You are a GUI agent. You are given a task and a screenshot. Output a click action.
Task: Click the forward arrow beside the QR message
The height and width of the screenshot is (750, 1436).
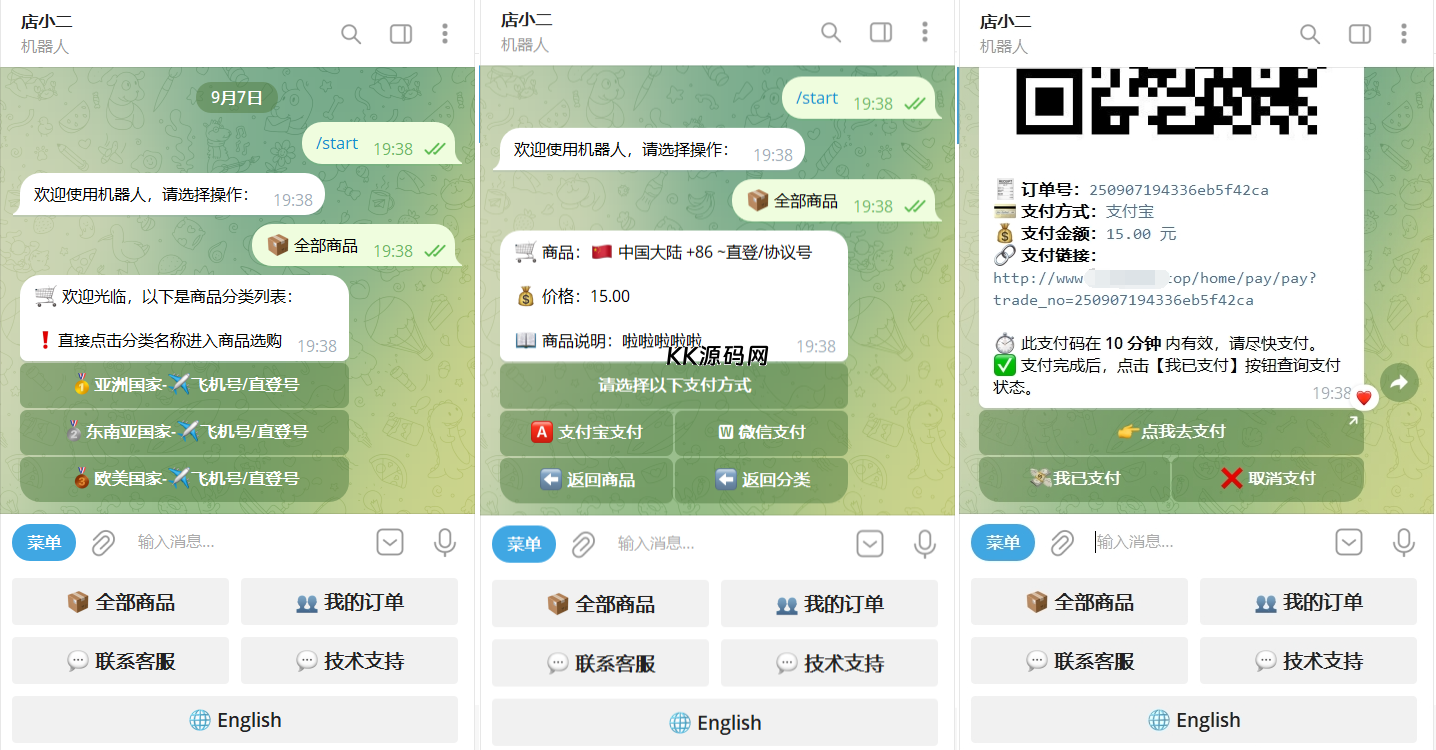(x=1400, y=382)
